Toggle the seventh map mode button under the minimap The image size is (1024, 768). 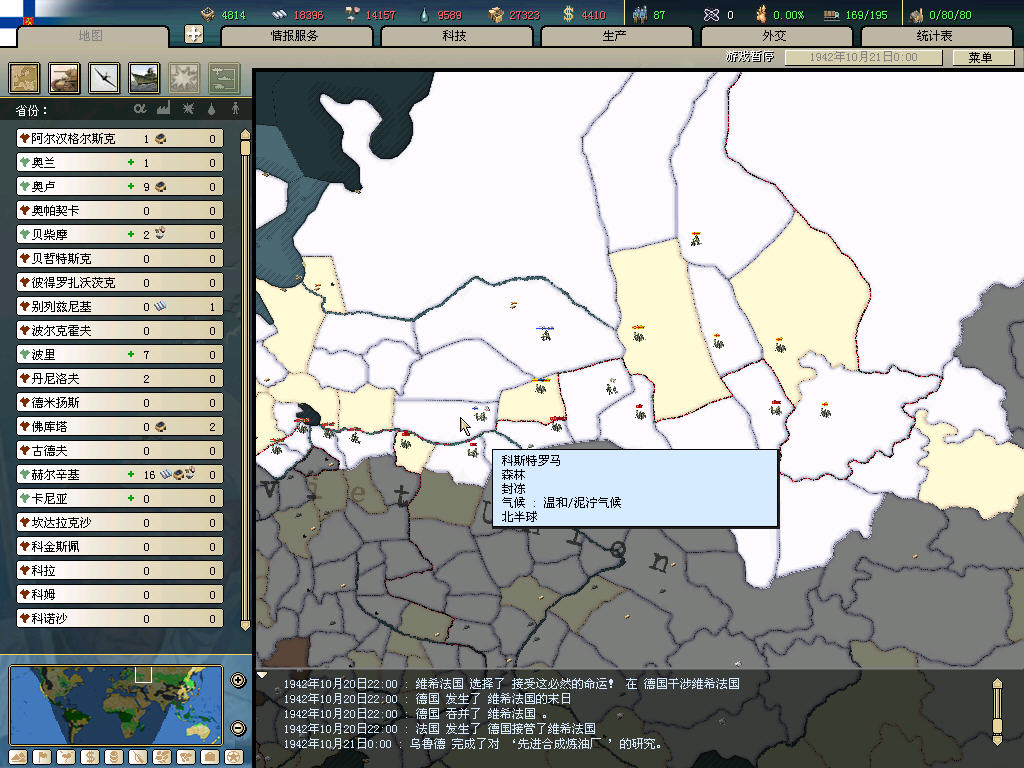click(x=162, y=757)
